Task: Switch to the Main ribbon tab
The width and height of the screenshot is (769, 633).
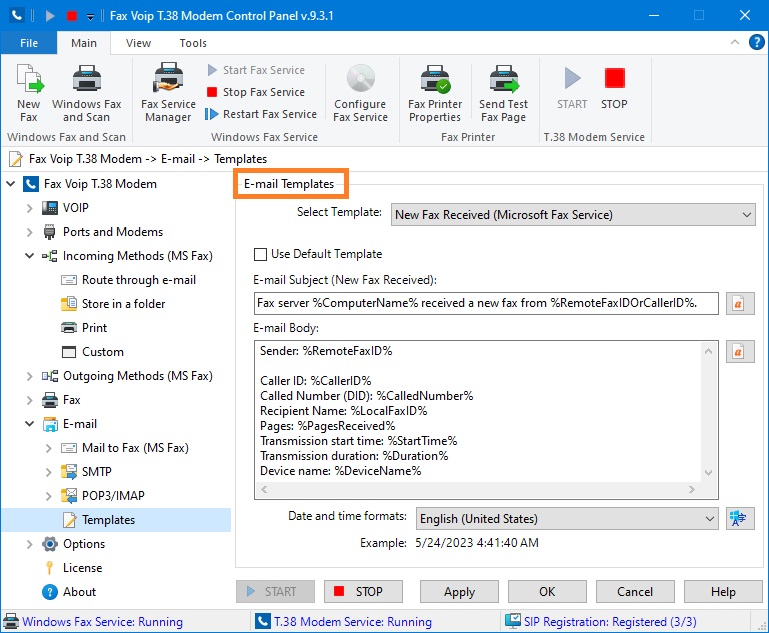Action: [84, 43]
